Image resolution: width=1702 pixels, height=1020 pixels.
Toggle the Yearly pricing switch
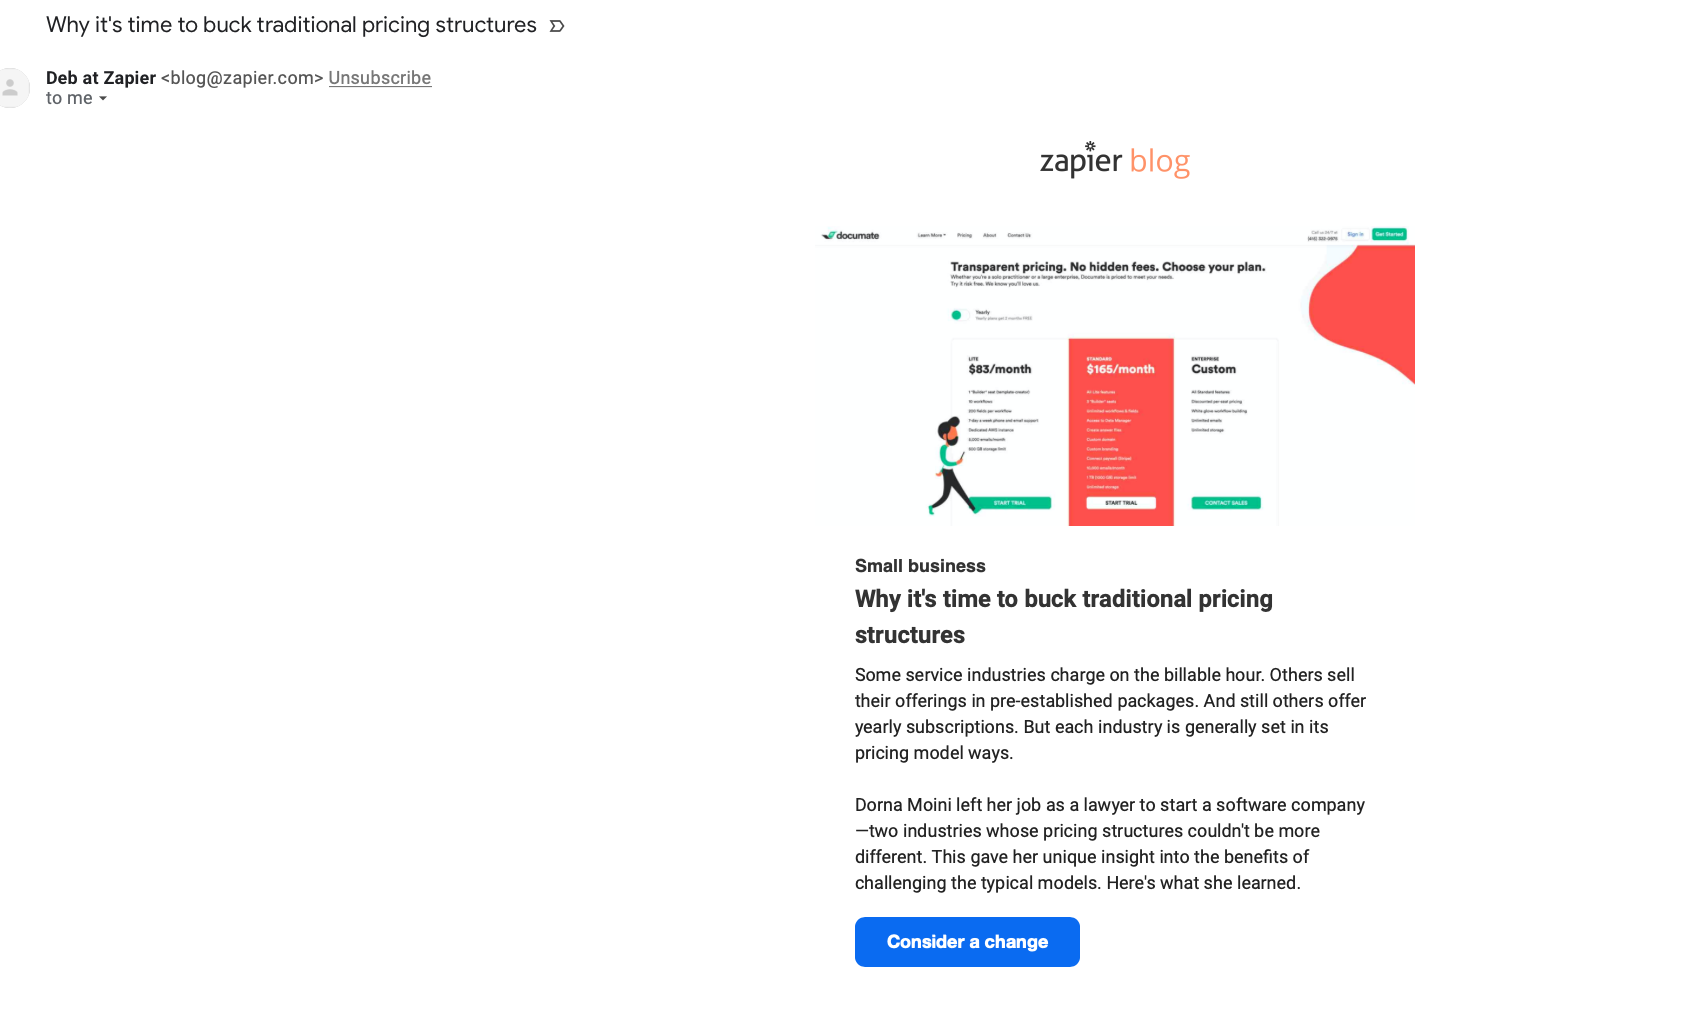click(x=958, y=313)
